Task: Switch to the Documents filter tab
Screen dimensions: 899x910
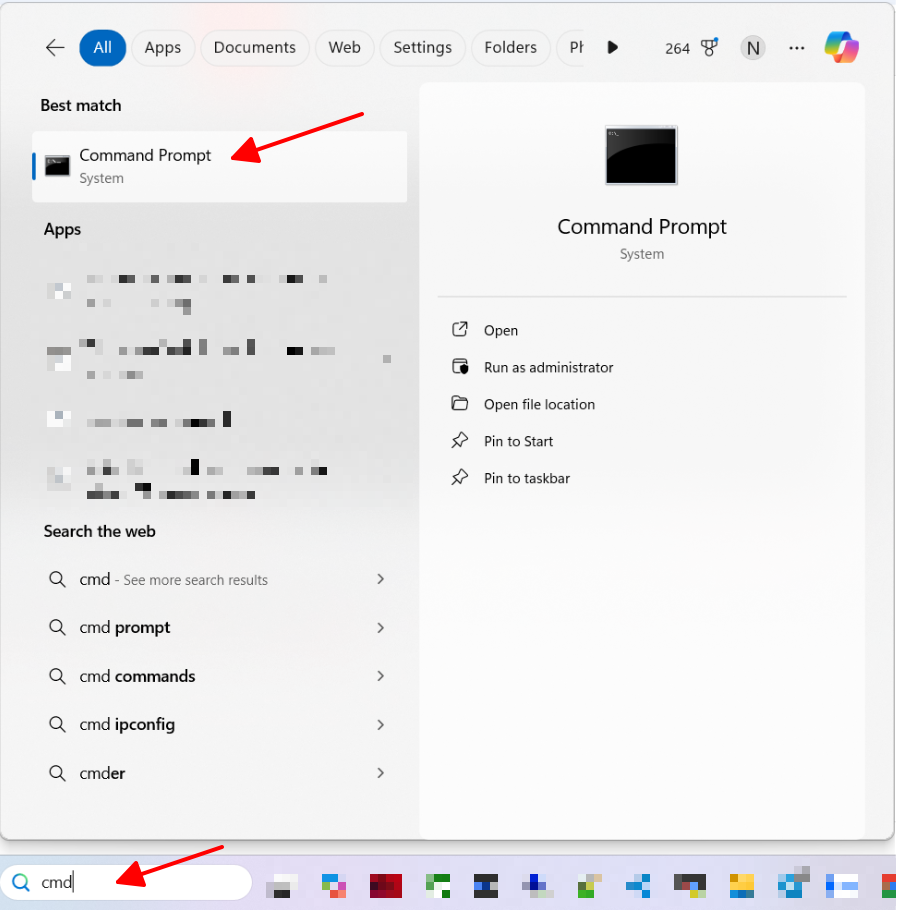Action: pos(255,48)
